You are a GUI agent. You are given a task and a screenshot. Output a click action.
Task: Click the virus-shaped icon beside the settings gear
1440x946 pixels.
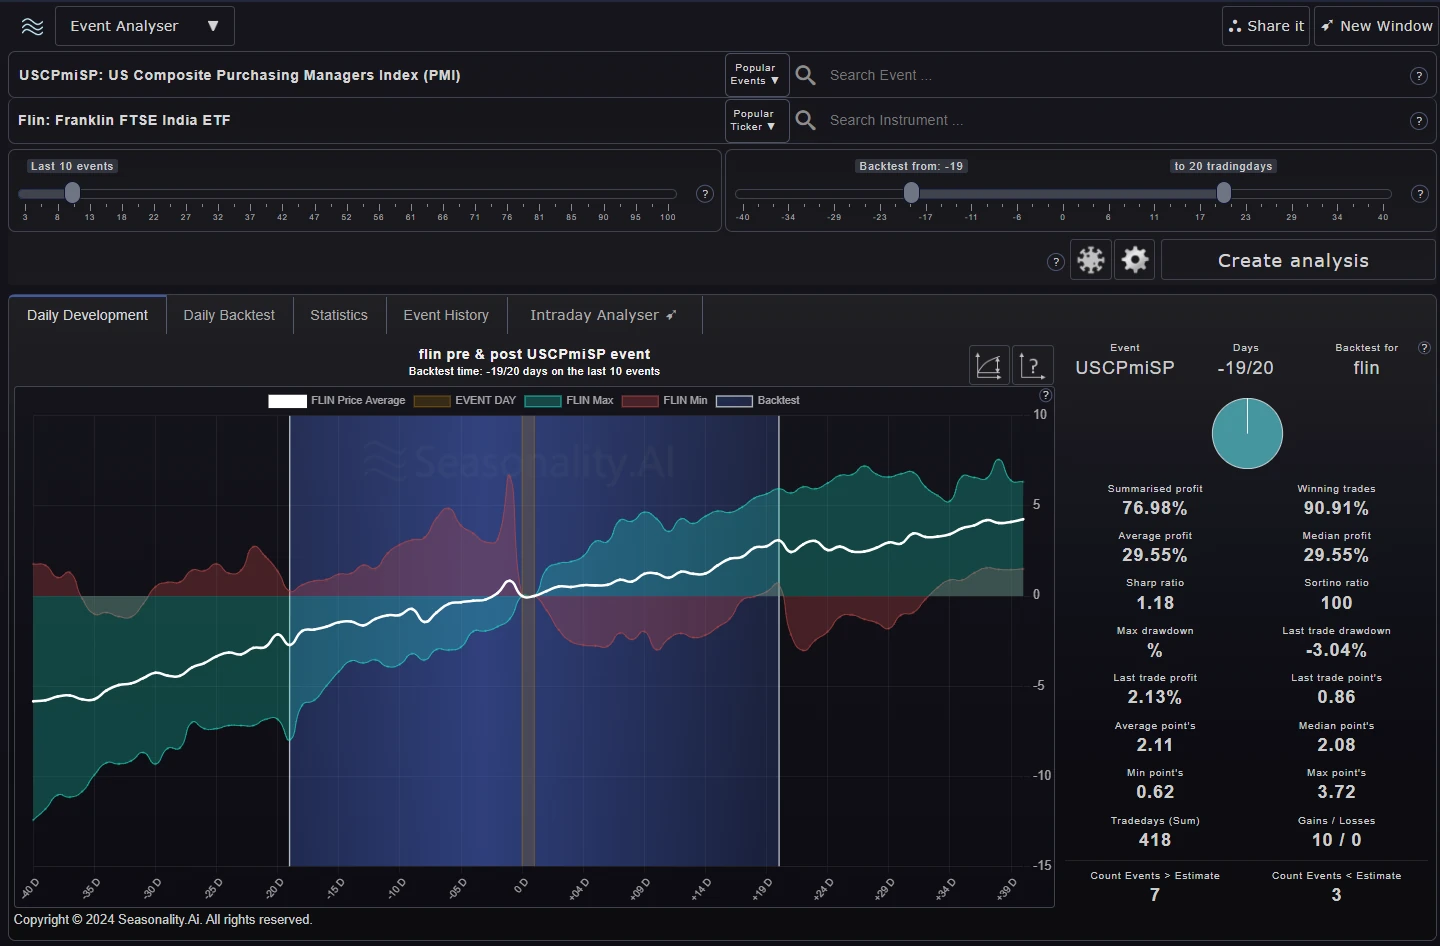(x=1090, y=260)
